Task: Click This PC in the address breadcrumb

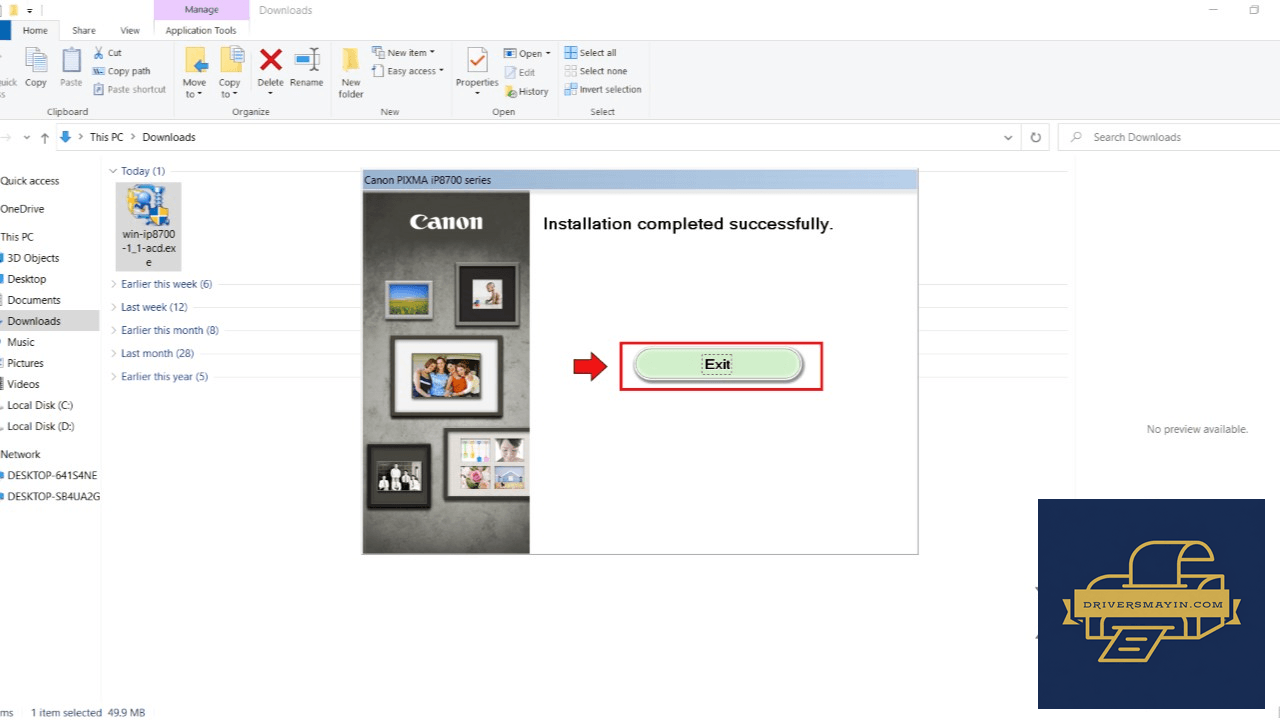Action: click(107, 137)
